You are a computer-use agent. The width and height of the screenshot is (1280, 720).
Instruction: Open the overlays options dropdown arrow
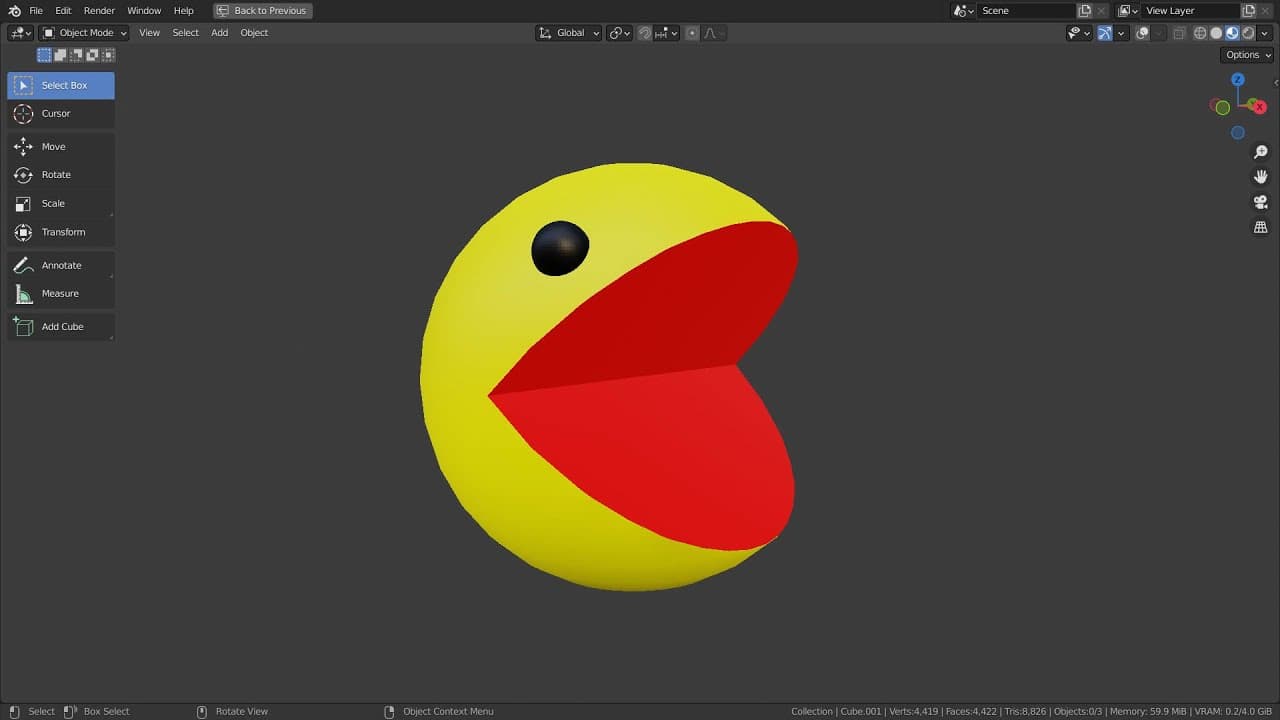(1158, 33)
